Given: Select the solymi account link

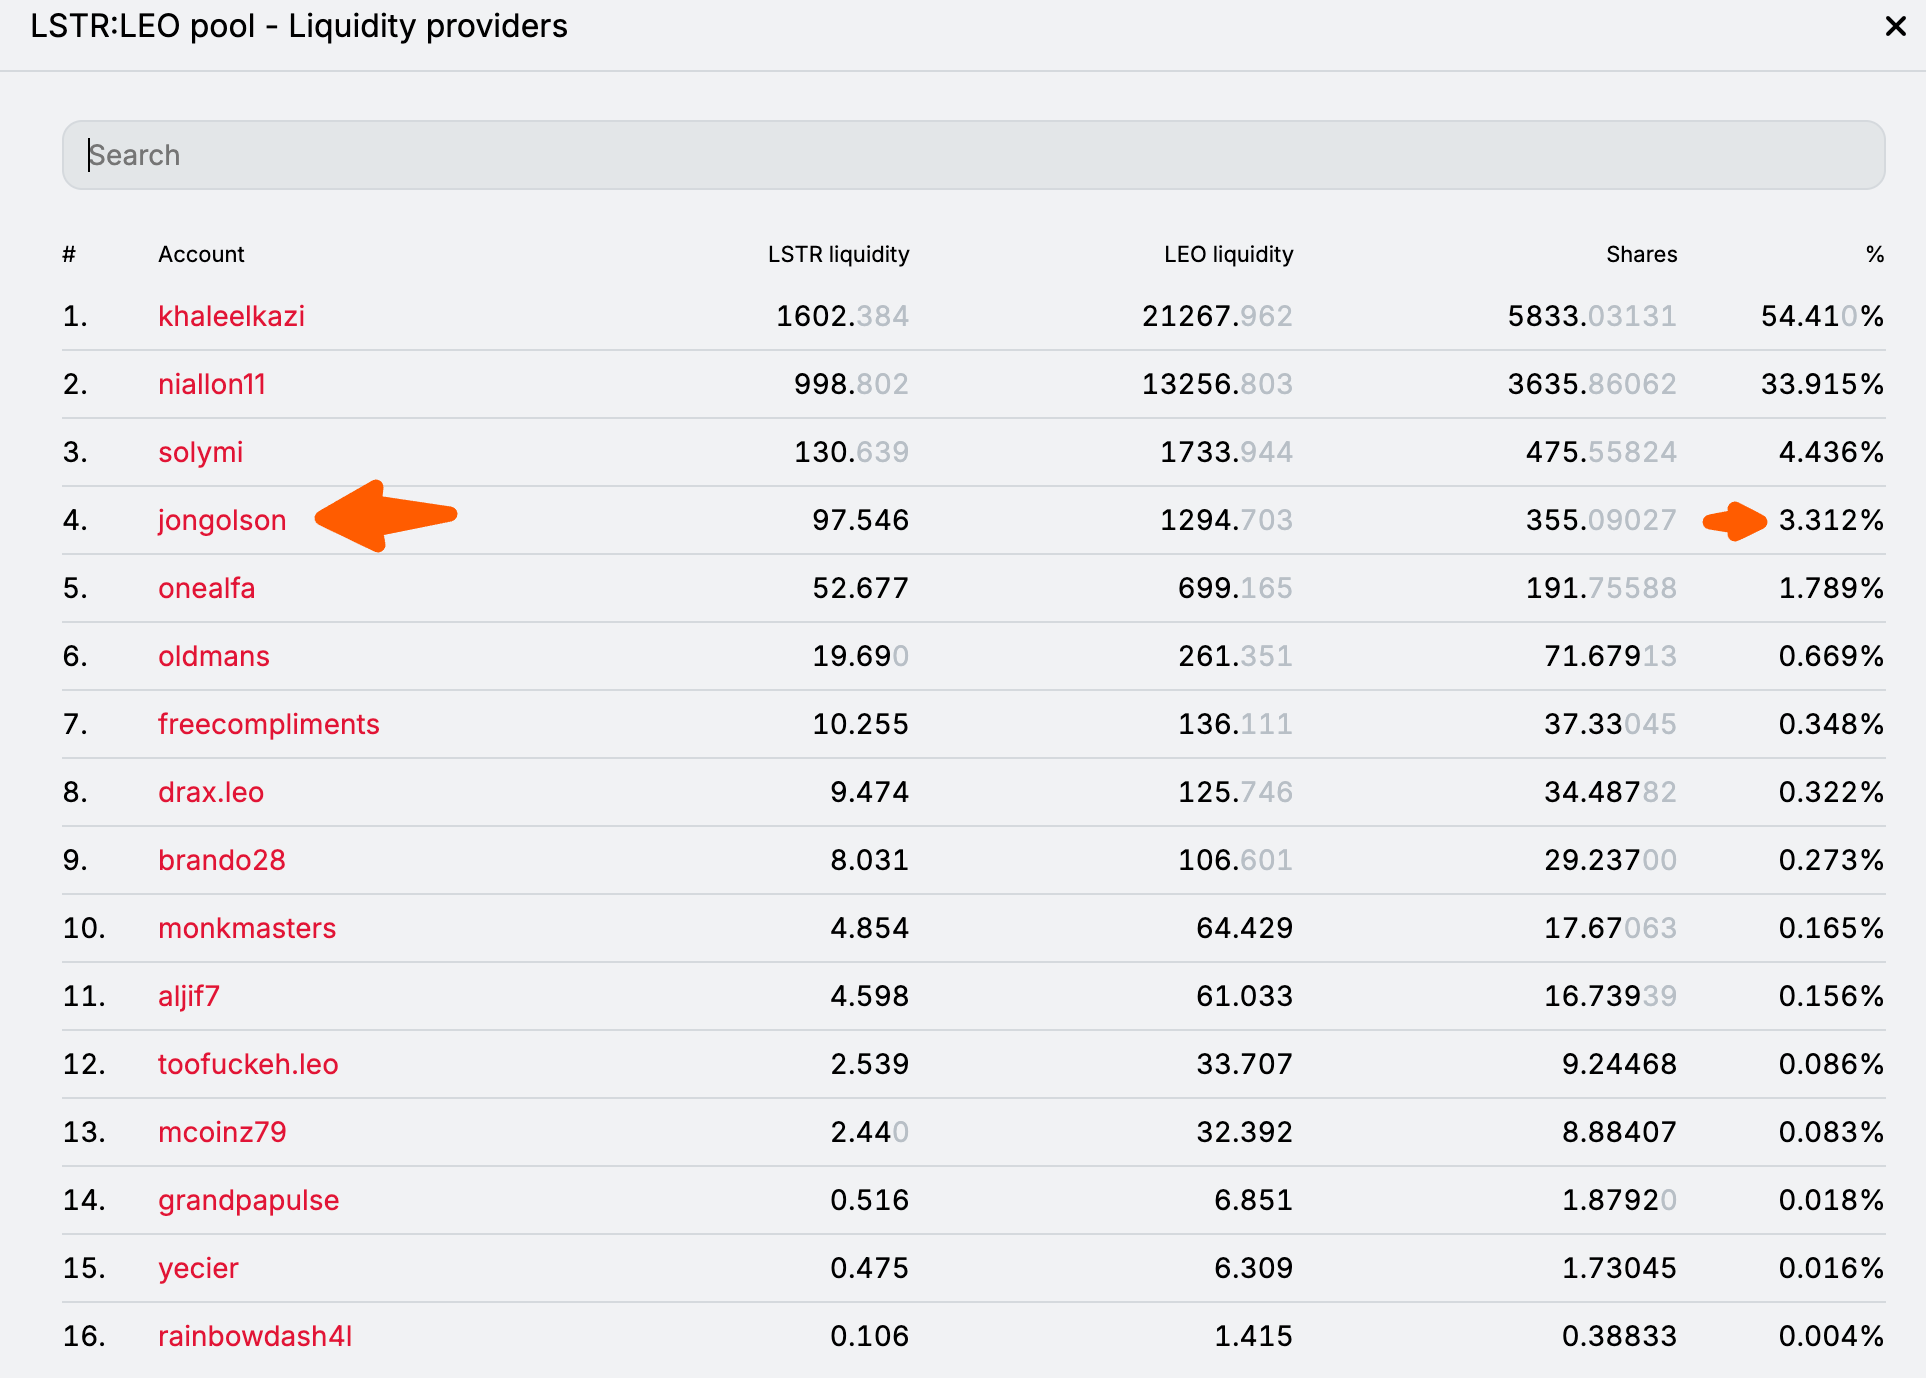Looking at the screenshot, I should pyautogui.click(x=200, y=452).
